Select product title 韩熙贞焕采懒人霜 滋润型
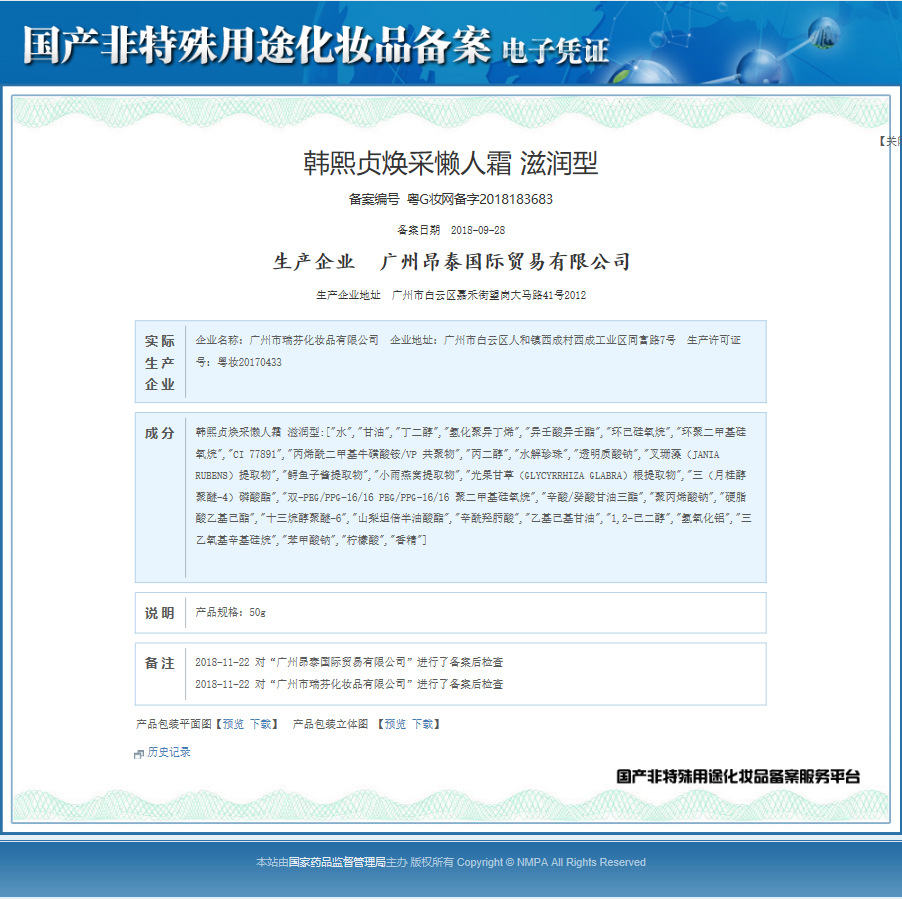Image resolution: width=902 pixels, height=899 pixels. 450,163
